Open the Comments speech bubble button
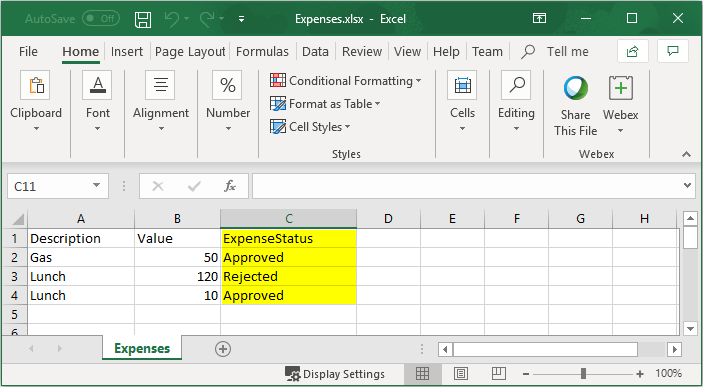This screenshot has height=387, width=703. pyautogui.click(x=673, y=51)
